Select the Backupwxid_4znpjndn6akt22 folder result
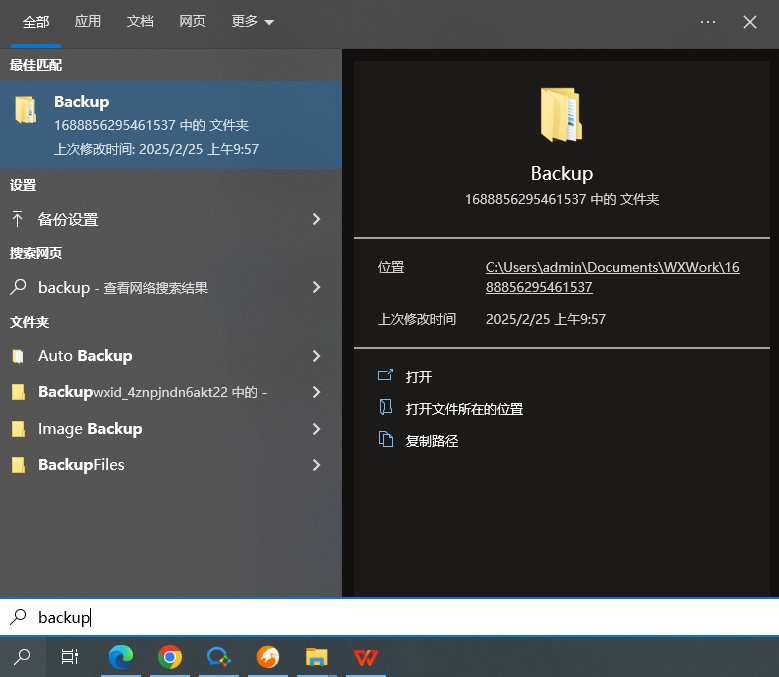Viewport: 779px width, 677px height. coord(171,392)
